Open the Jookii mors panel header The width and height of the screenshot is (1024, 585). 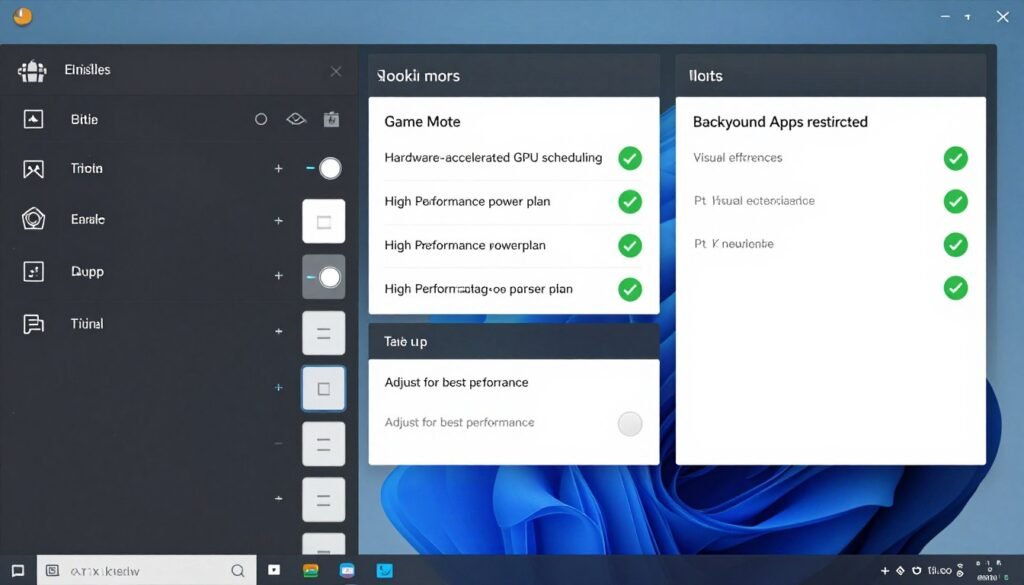click(514, 76)
